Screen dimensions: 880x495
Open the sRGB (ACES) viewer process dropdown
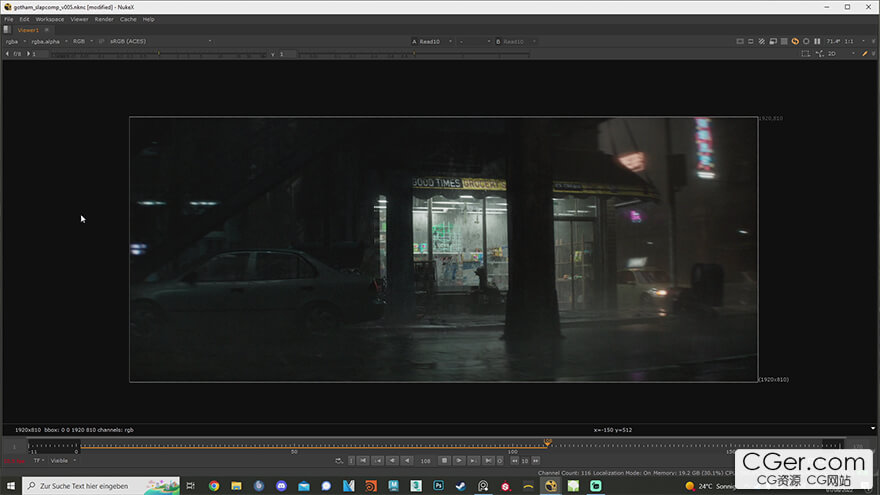[x=161, y=41]
